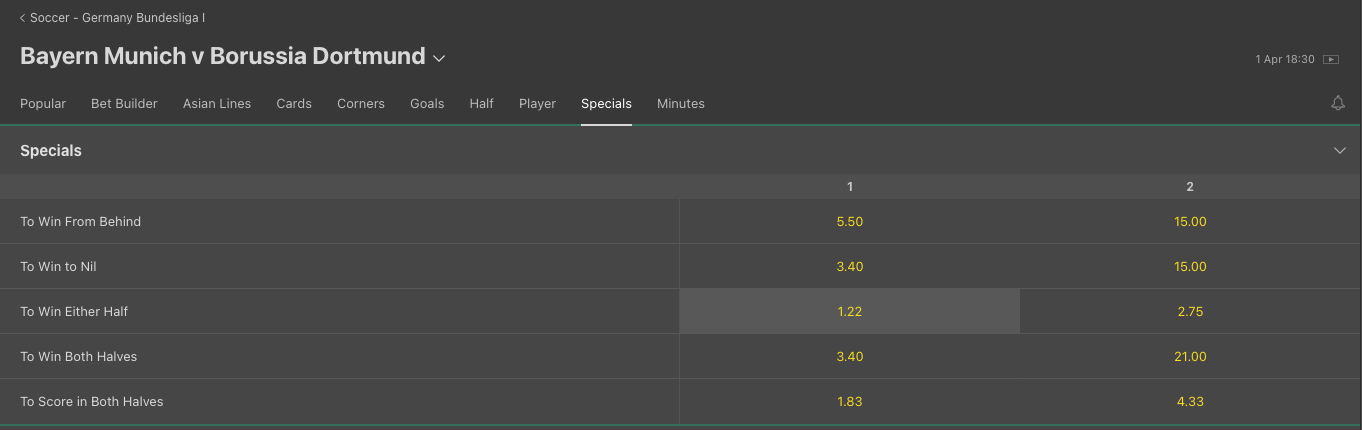This screenshot has height=430, width=1362.
Task: Switch to the Popular tab
Action: point(43,104)
